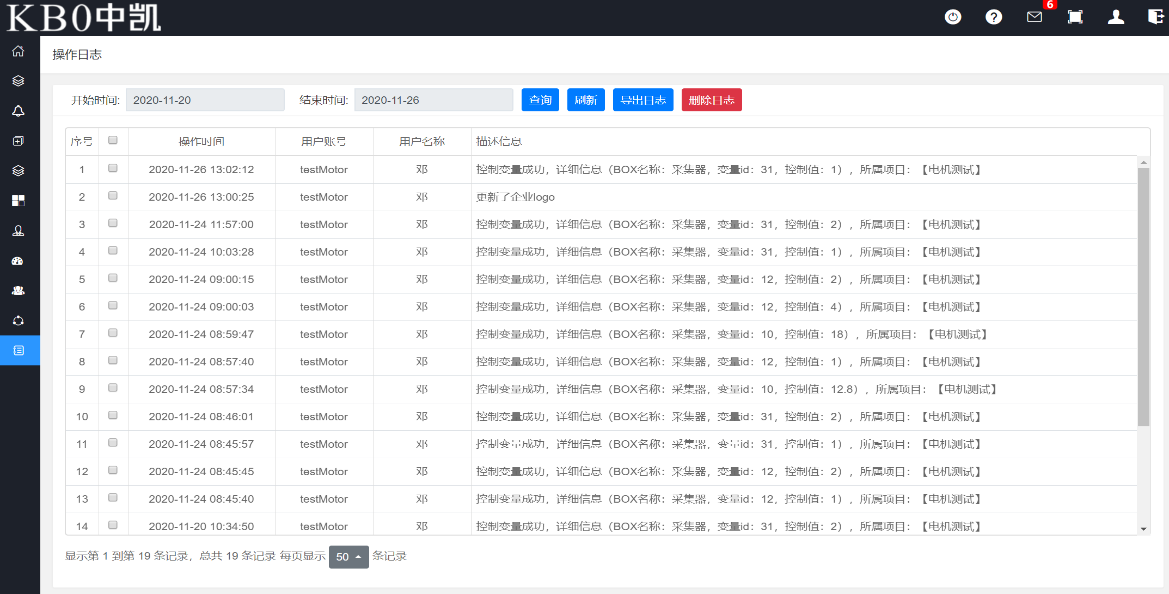Check the checkbox for row 1
Screen dimensions: 1169x594
(x=113, y=169)
